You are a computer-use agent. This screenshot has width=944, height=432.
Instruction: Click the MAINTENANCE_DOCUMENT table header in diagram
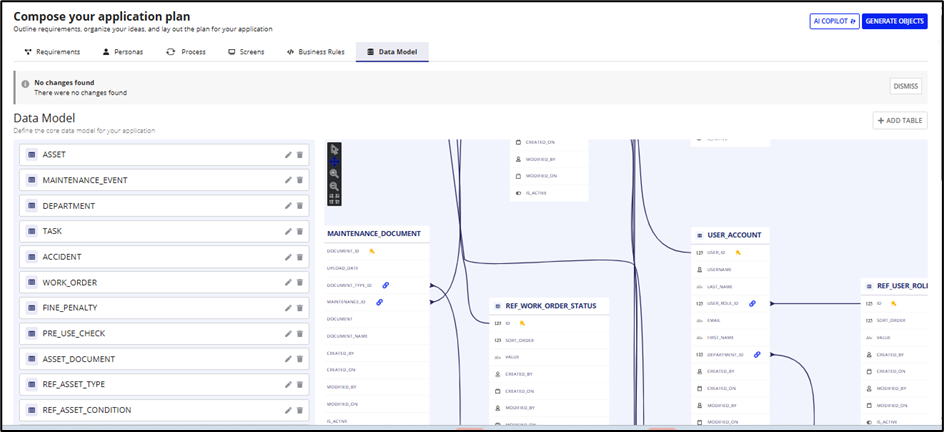coord(377,233)
